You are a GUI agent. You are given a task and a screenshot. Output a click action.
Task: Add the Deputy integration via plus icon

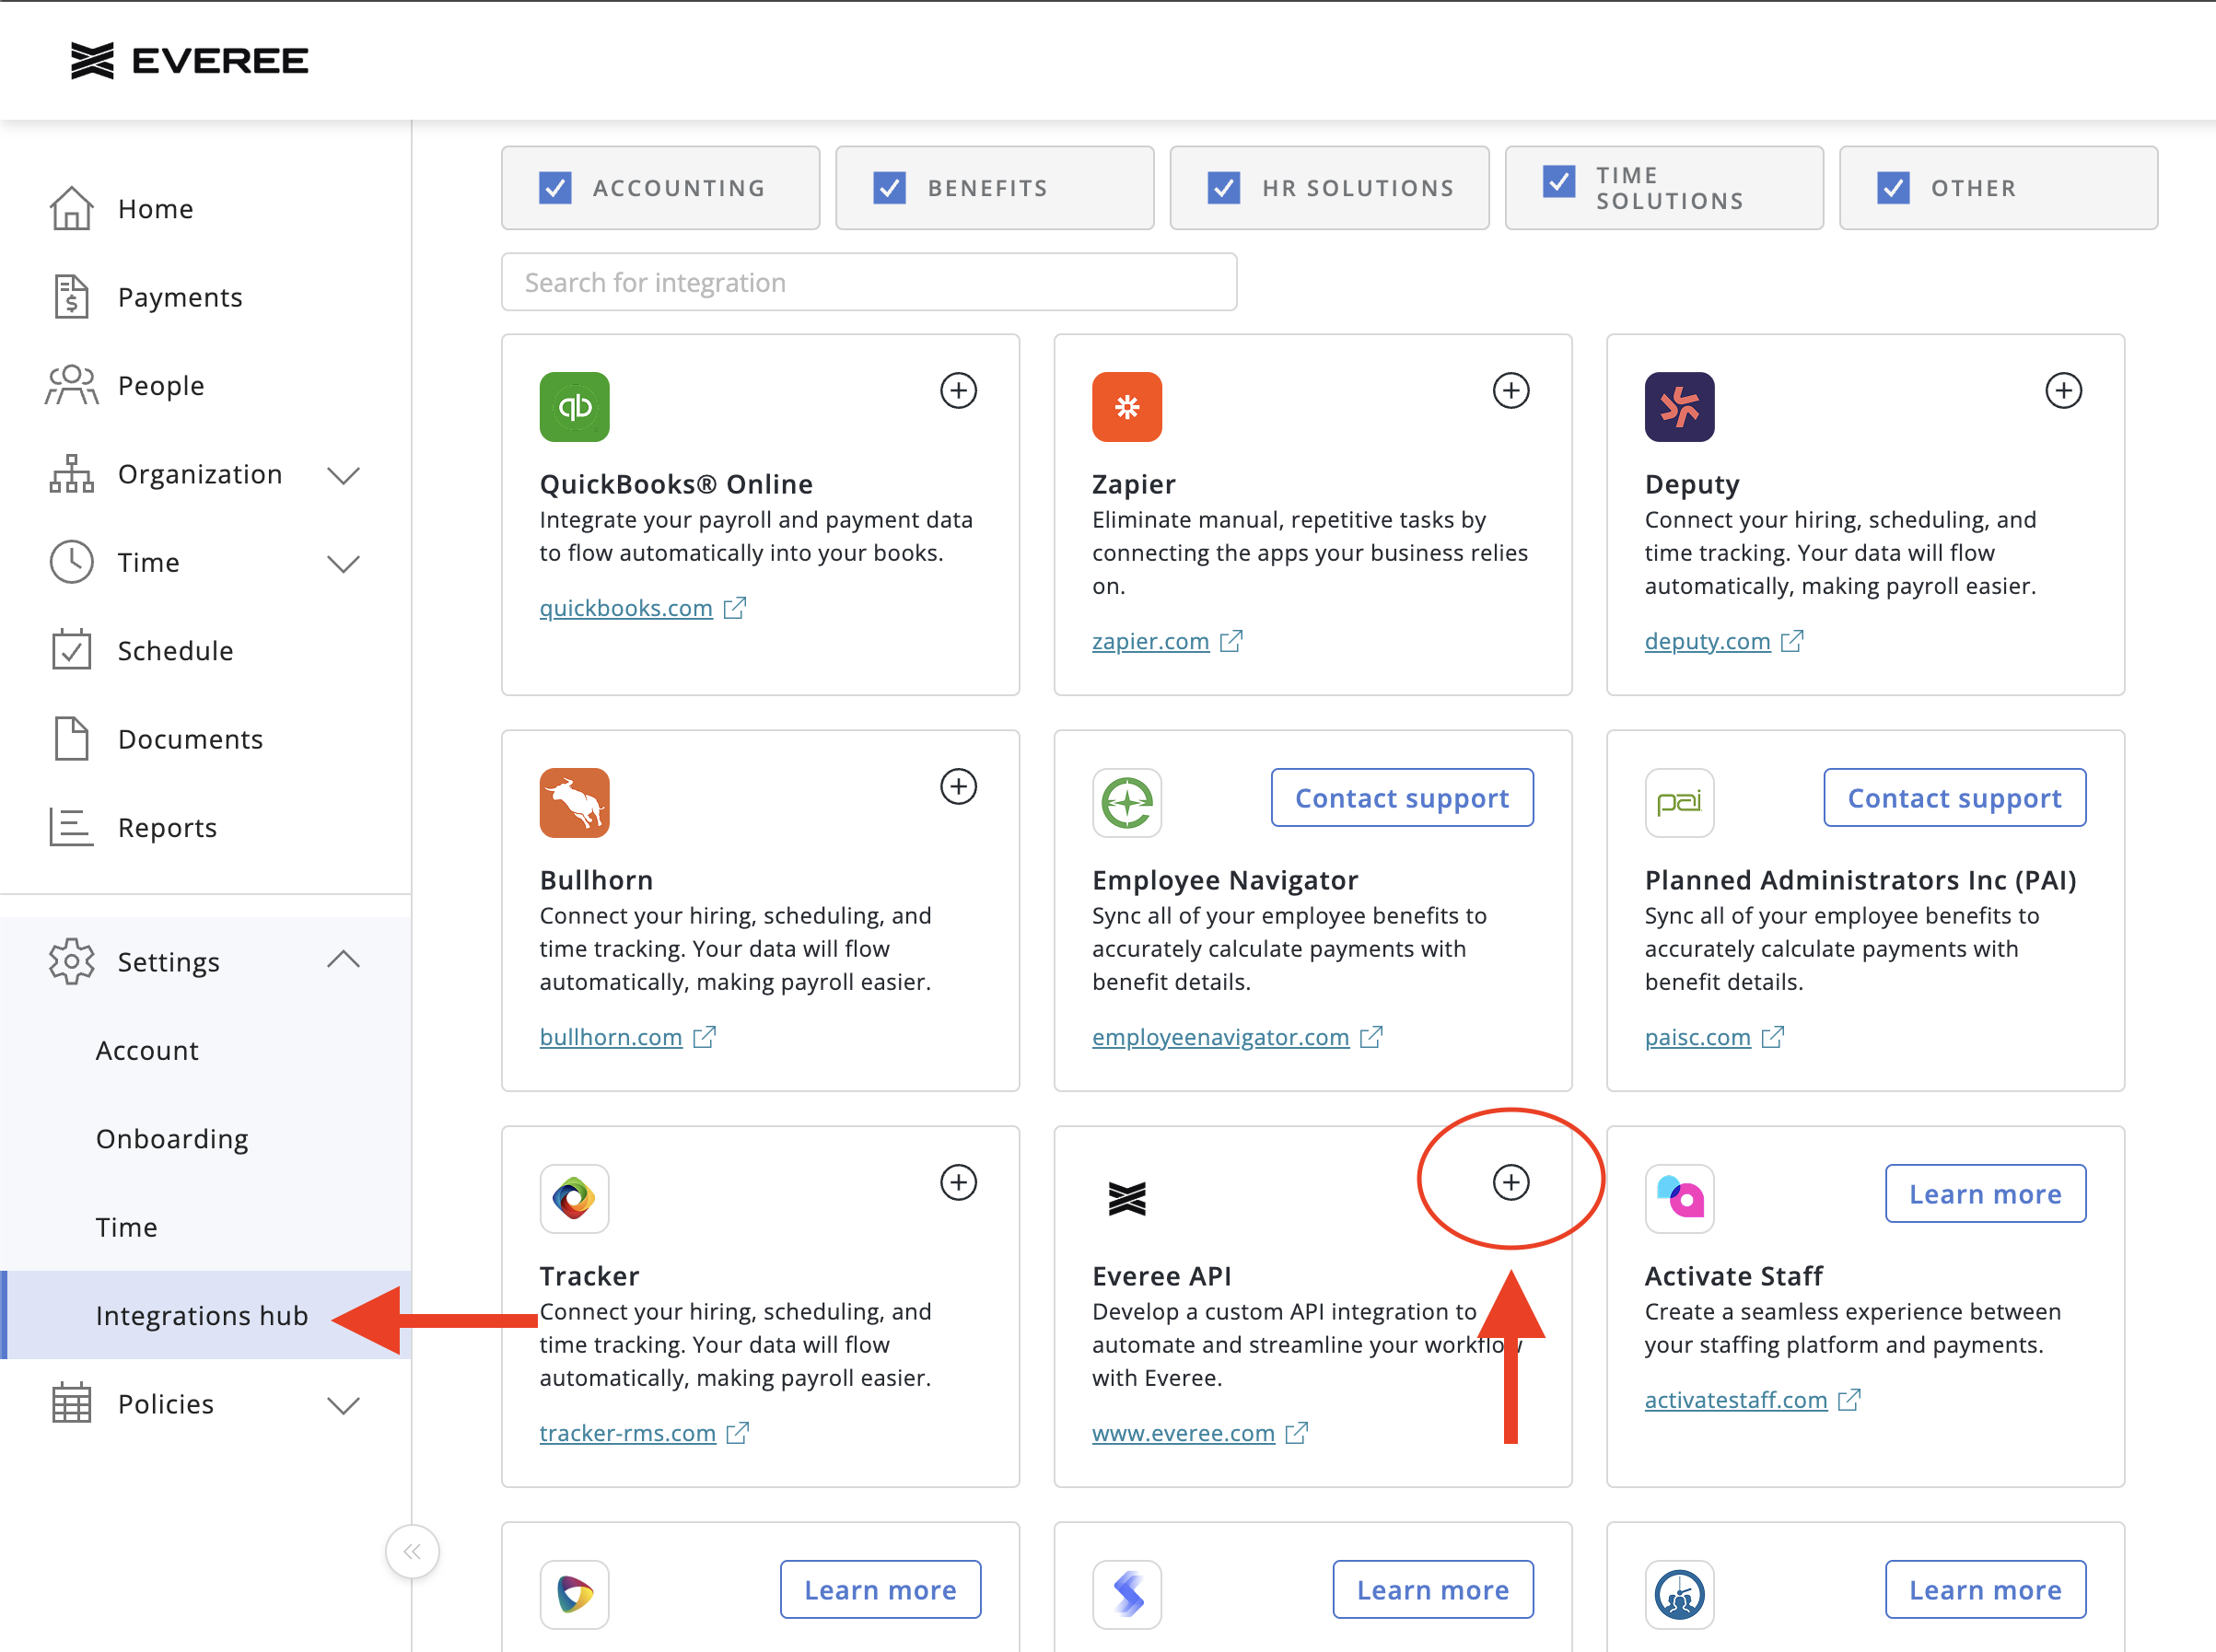point(2062,391)
